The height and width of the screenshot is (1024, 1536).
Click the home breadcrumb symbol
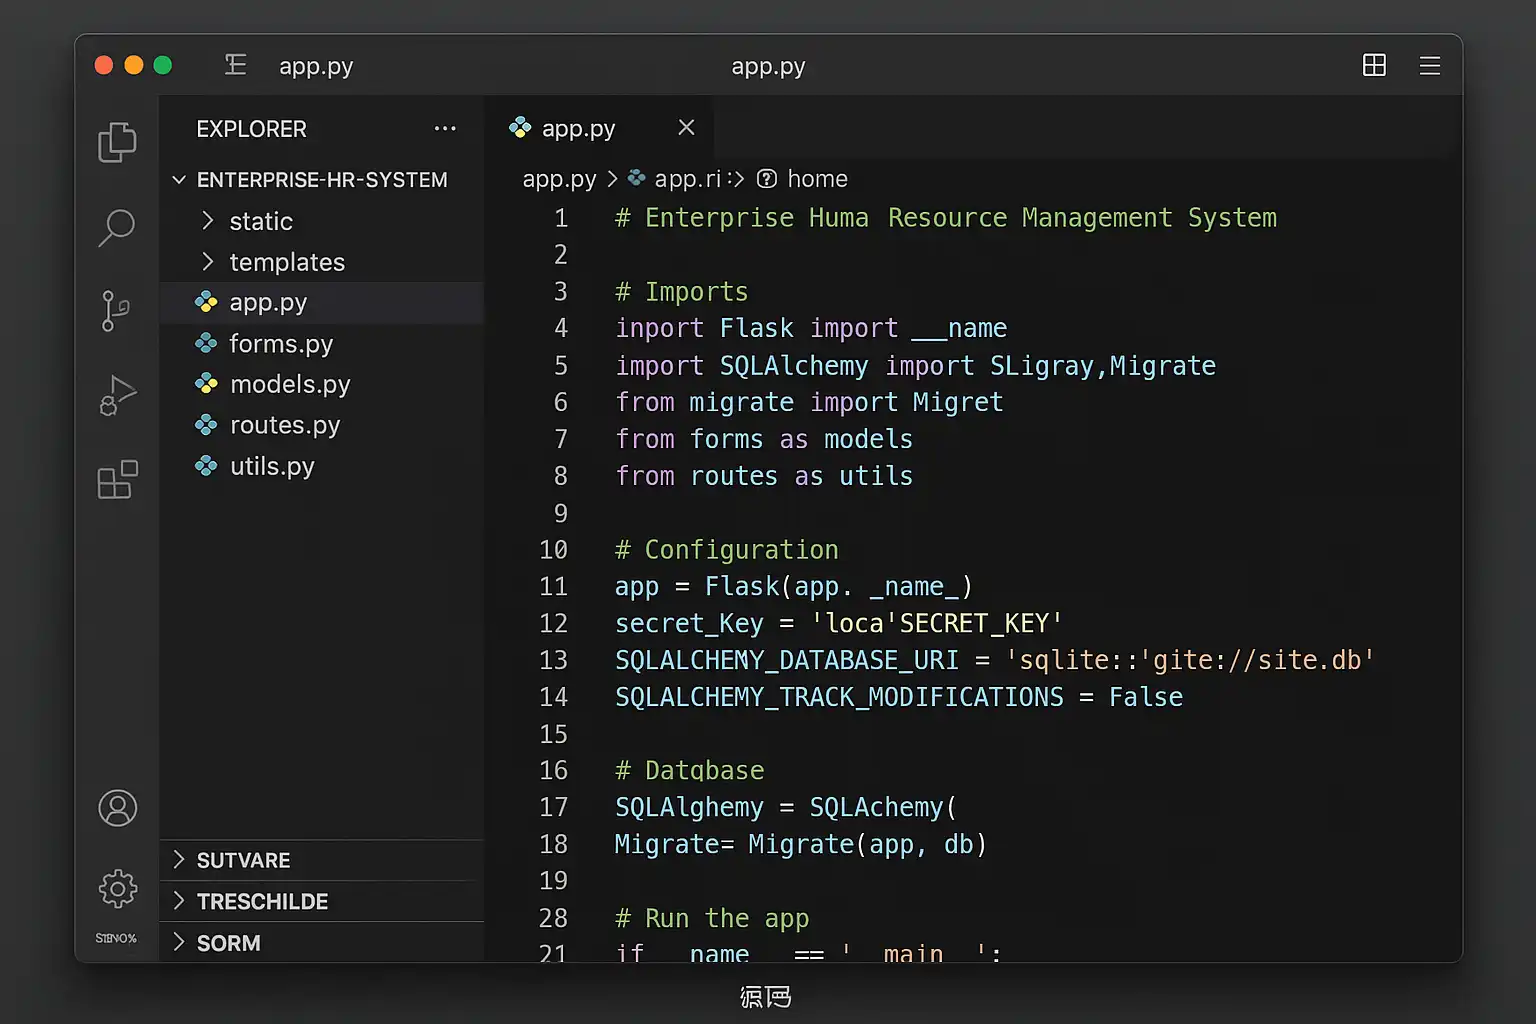[816, 179]
